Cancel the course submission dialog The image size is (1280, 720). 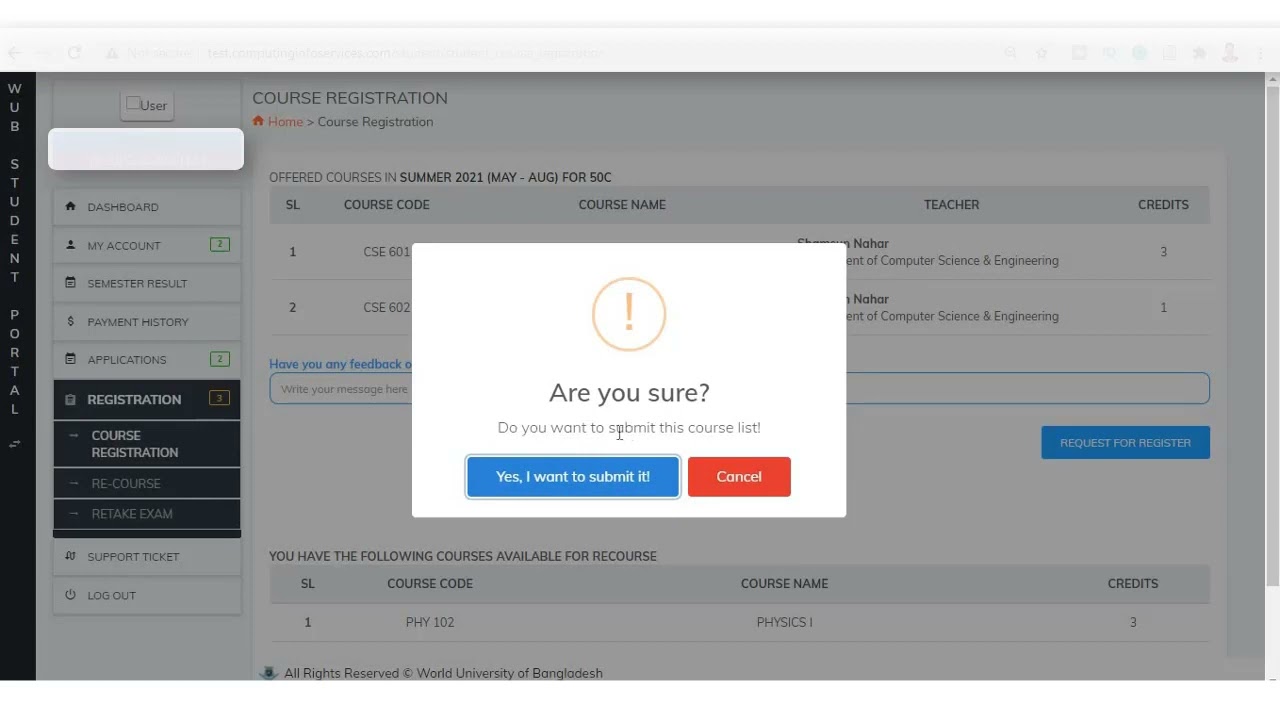click(739, 477)
